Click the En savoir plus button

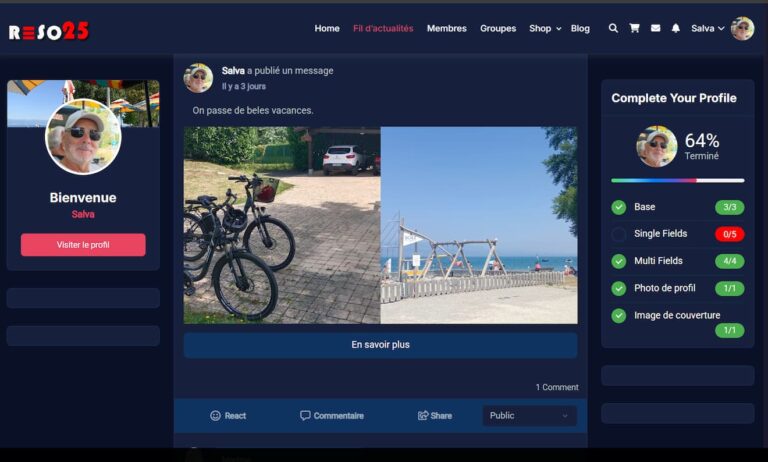click(x=381, y=345)
